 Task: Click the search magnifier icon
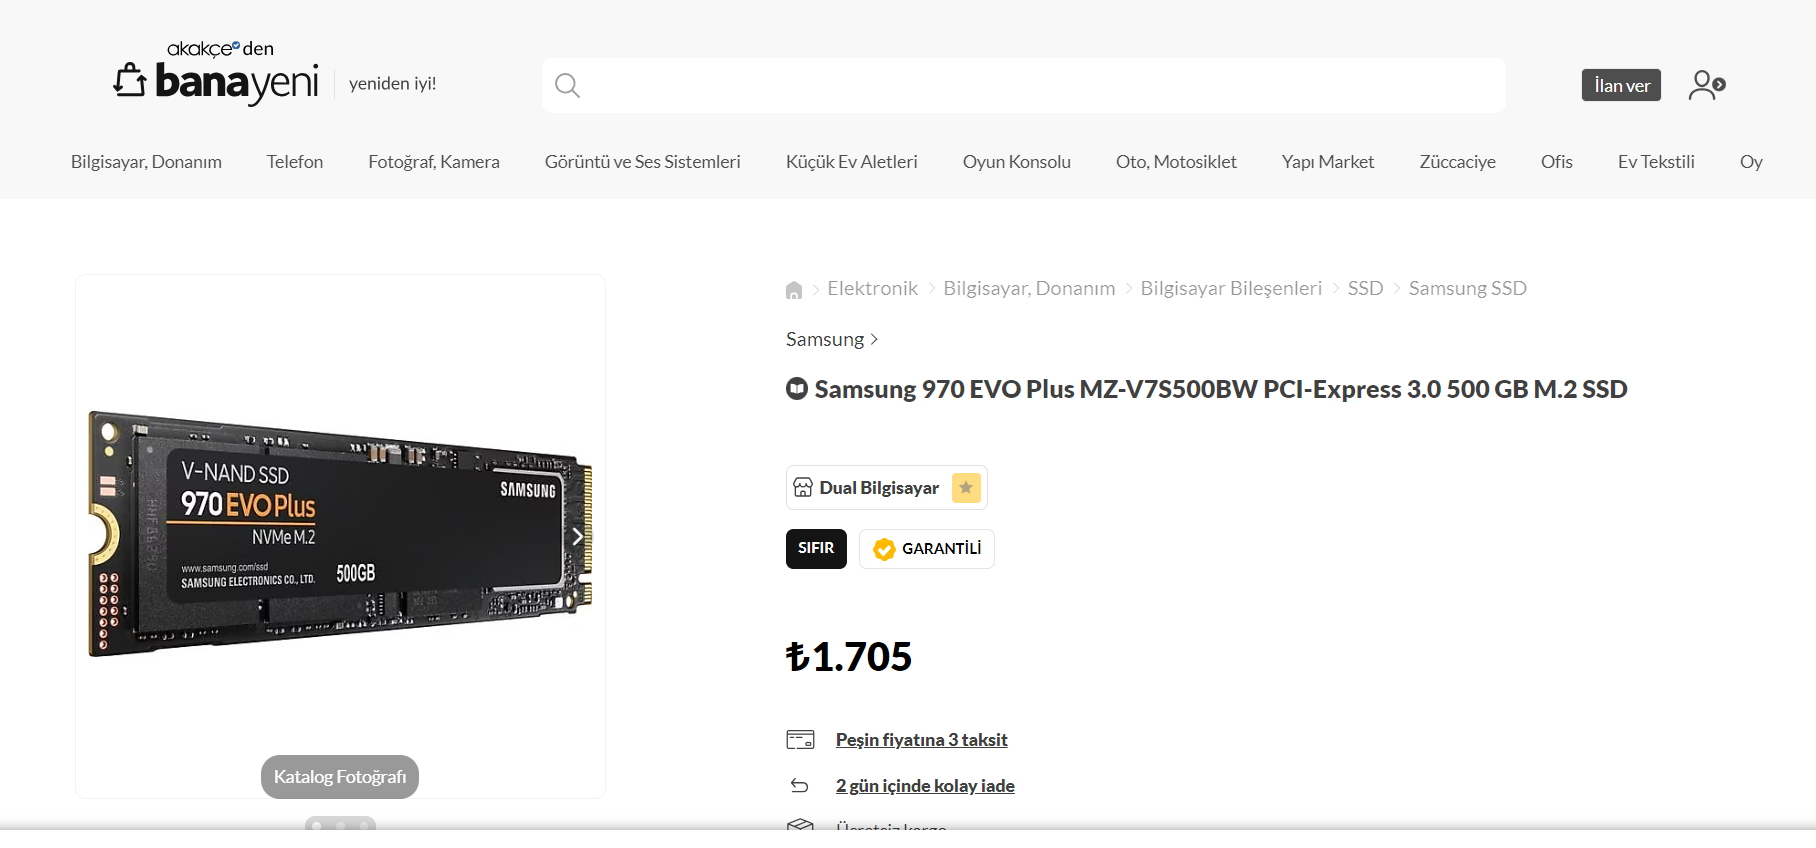567,86
